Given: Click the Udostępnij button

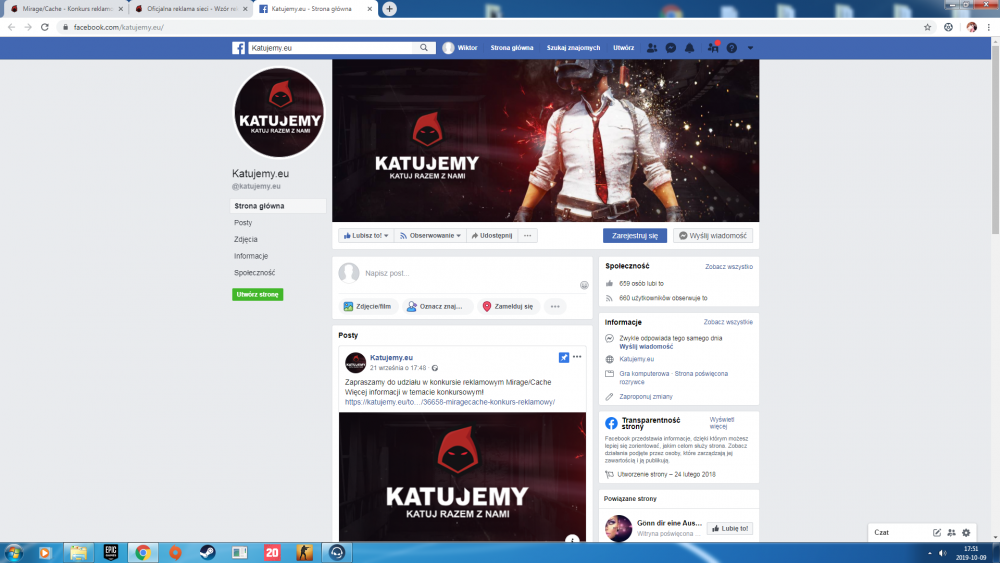Looking at the screenshot, I should click(x=492, y=235).
